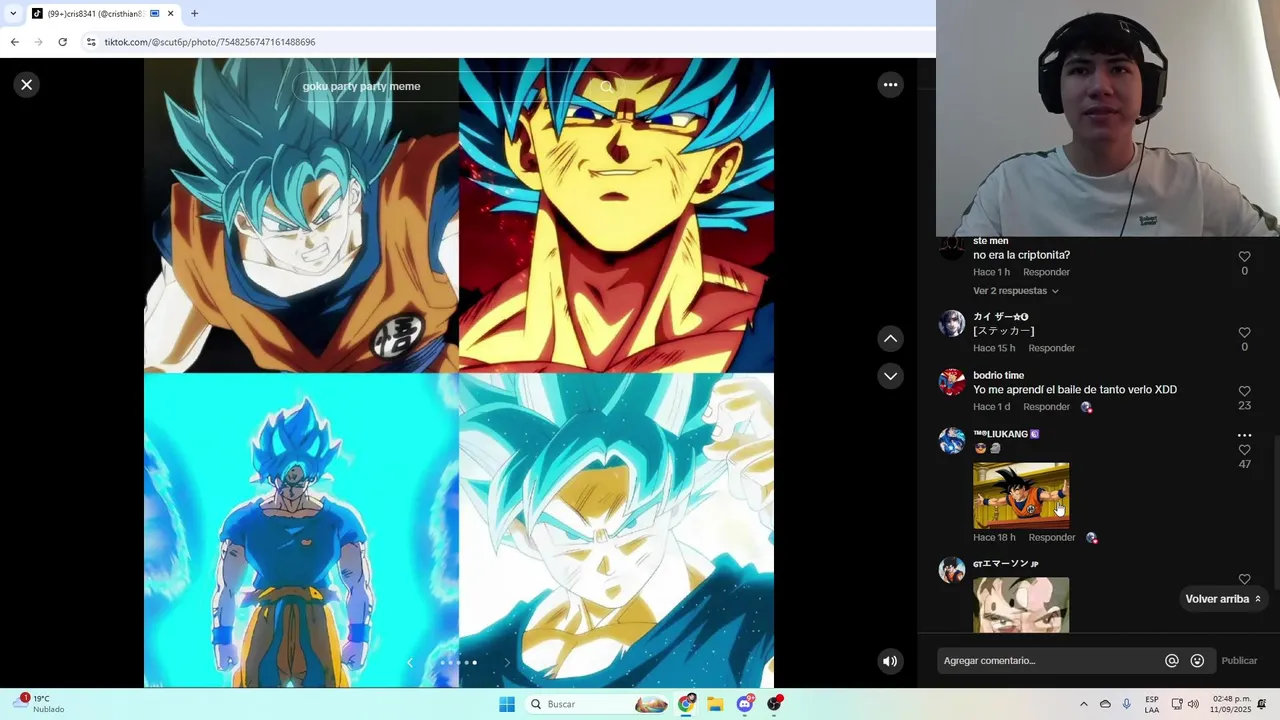
Task: Click the liker avatar badge on LIUKANG's comment
Action: click(x=1092, y=538)
